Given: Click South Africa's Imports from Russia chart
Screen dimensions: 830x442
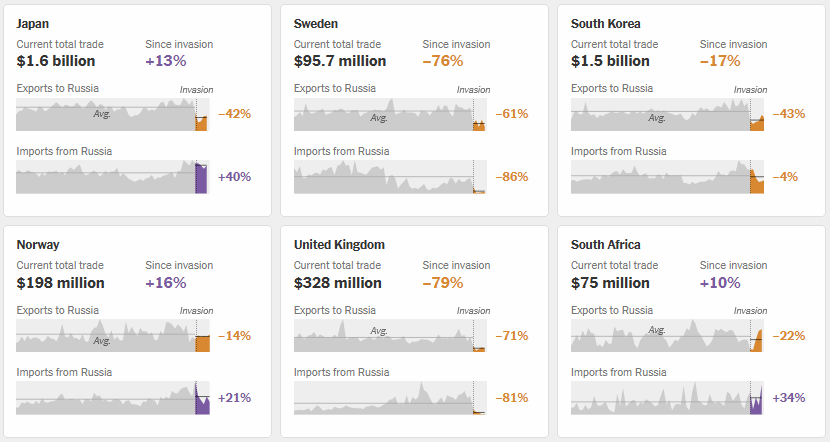Looking at the screenshot, I should point(666,398).
